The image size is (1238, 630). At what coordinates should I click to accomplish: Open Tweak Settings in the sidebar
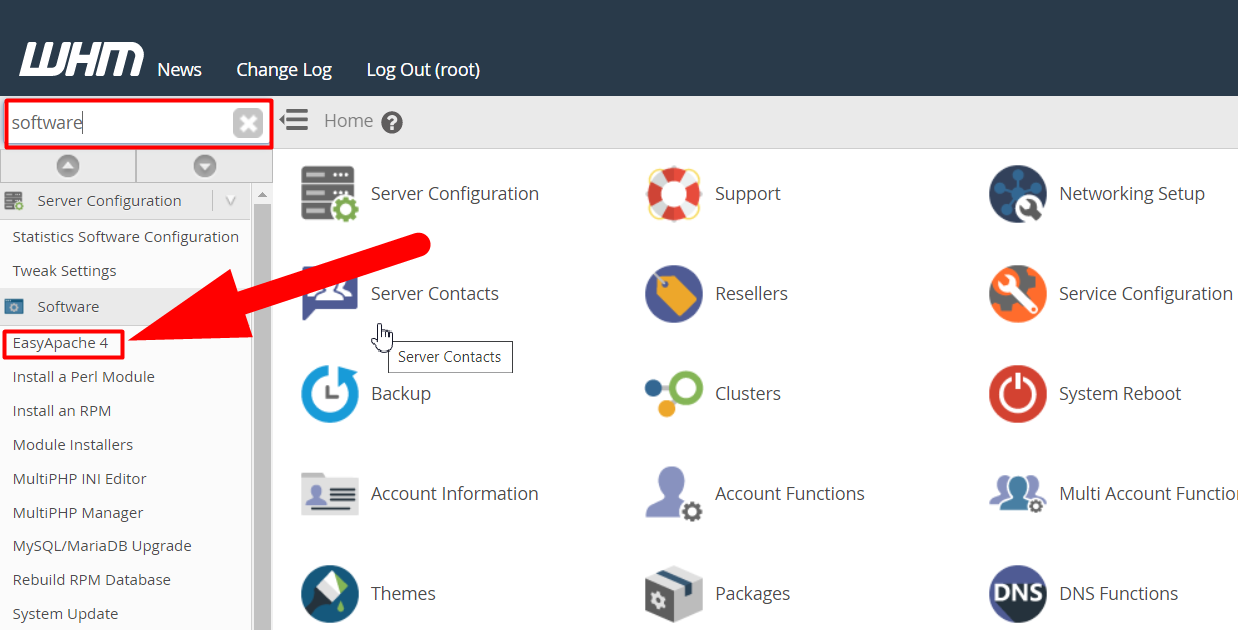tap(64, 271)
